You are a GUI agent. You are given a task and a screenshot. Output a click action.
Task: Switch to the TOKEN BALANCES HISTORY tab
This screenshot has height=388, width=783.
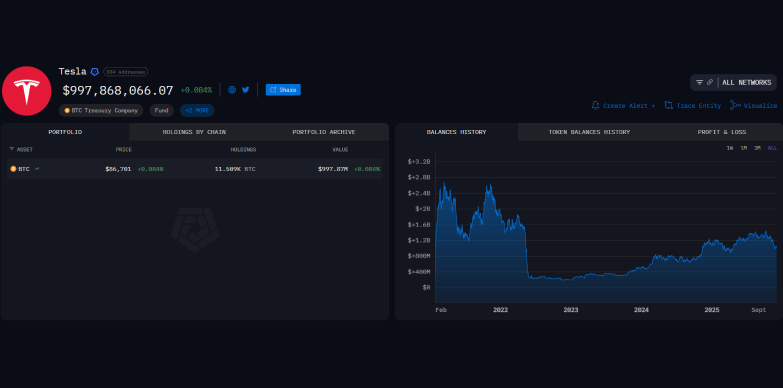pos(589,132)
